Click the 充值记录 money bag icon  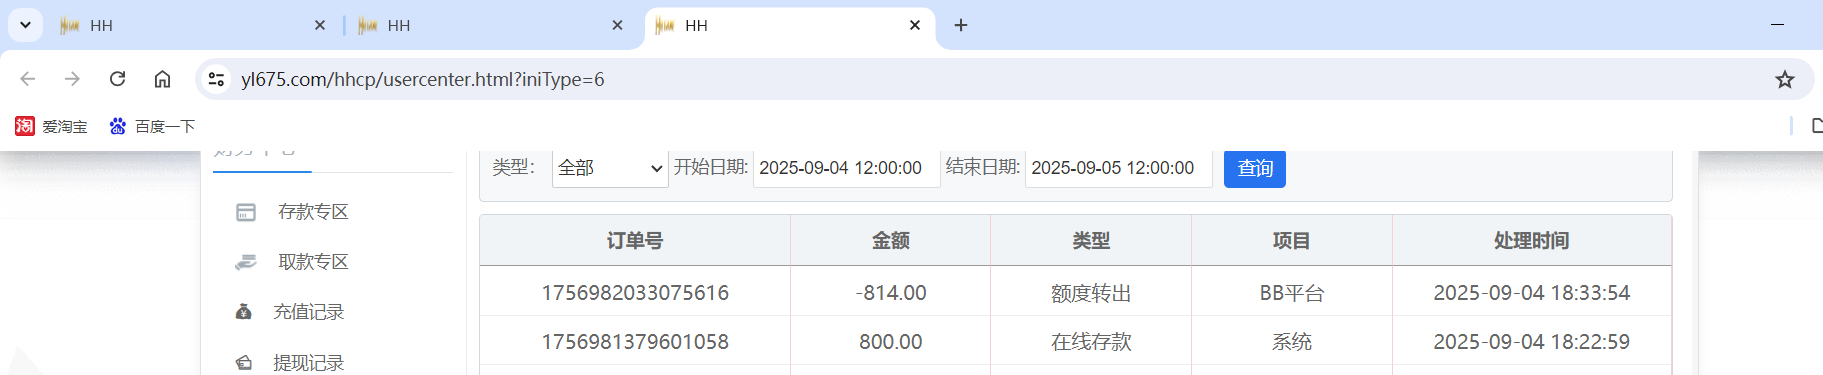click(243, 312)
